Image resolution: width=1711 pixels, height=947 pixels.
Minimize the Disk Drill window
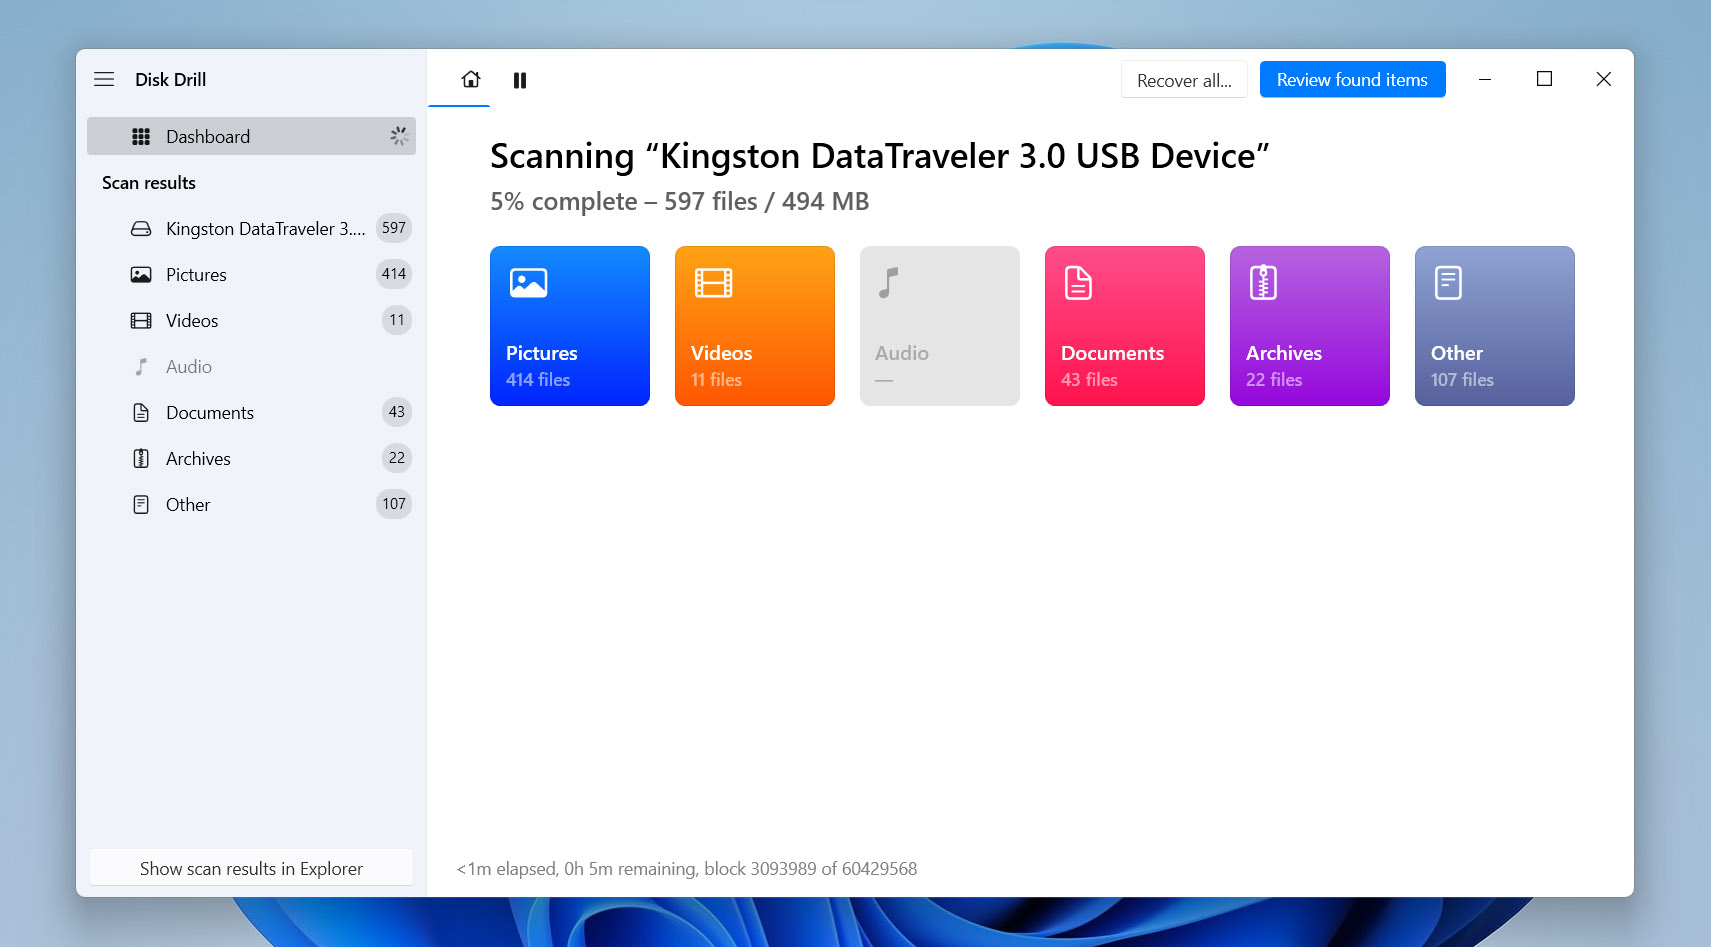[x=1485, y=79]
